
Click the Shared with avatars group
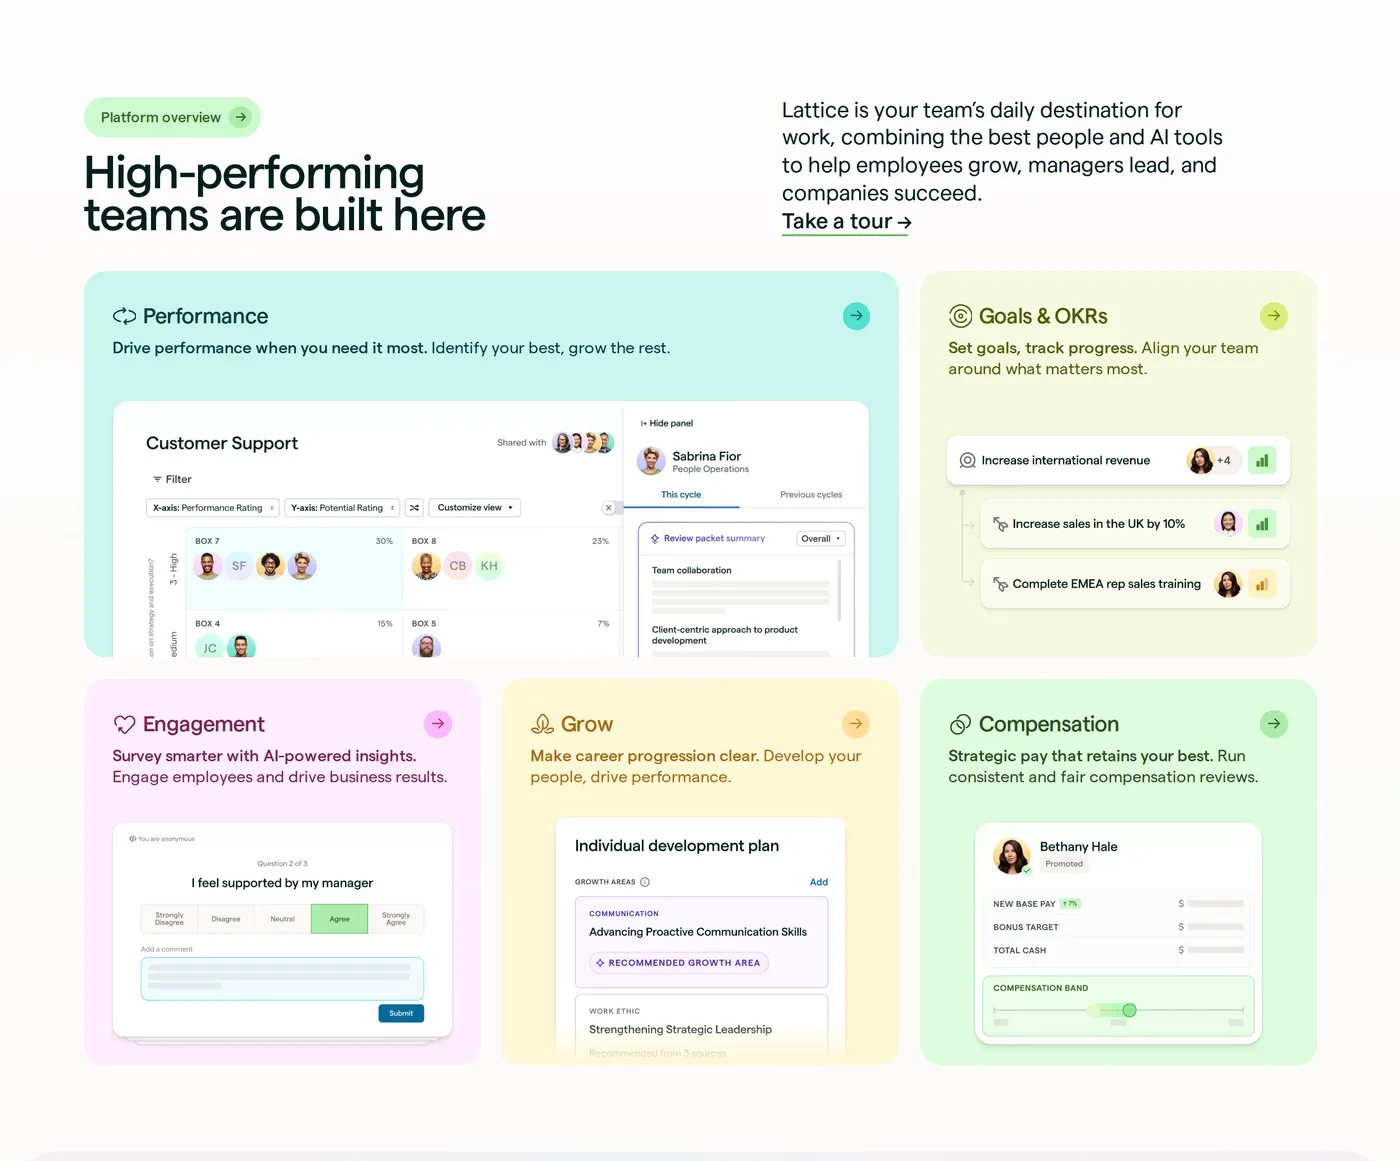(x=583, y=442)
